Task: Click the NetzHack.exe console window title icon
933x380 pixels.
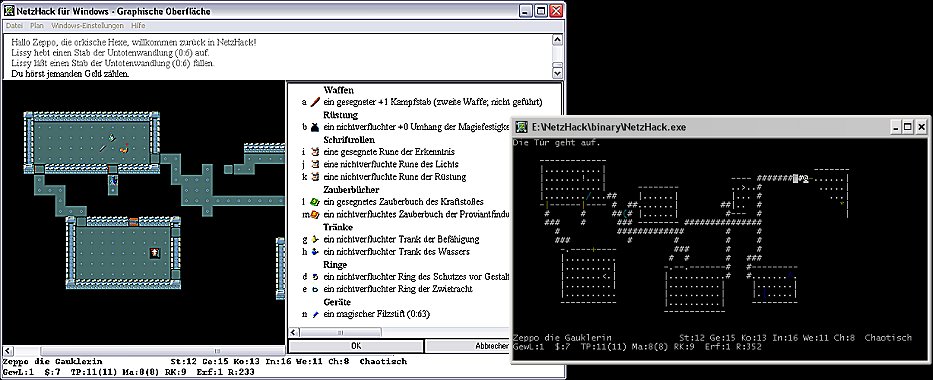Action: (521, 127)
